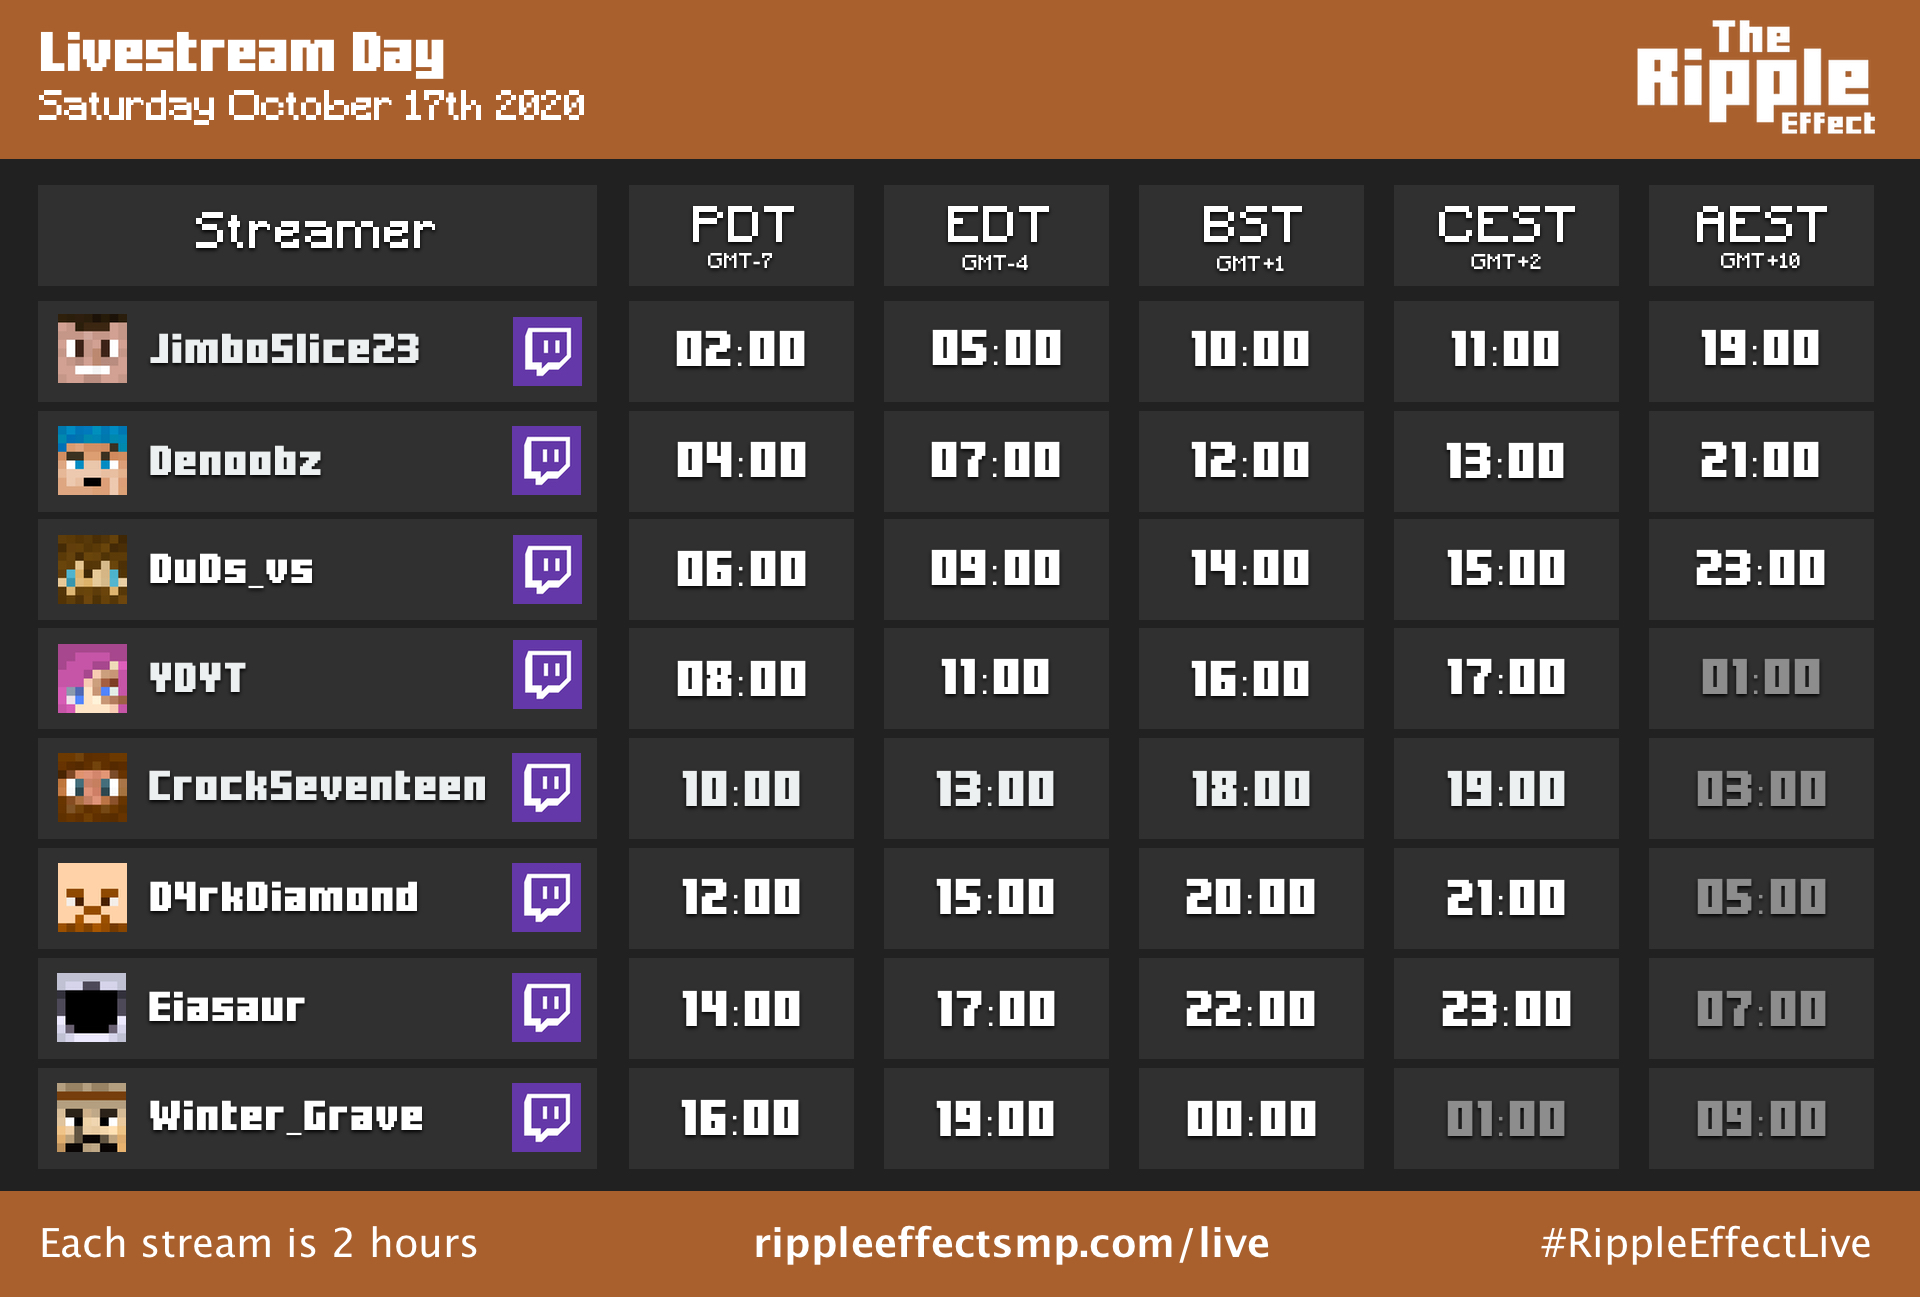
Task: Click The Ripple Effect logo
Action: coord(1756,78)
